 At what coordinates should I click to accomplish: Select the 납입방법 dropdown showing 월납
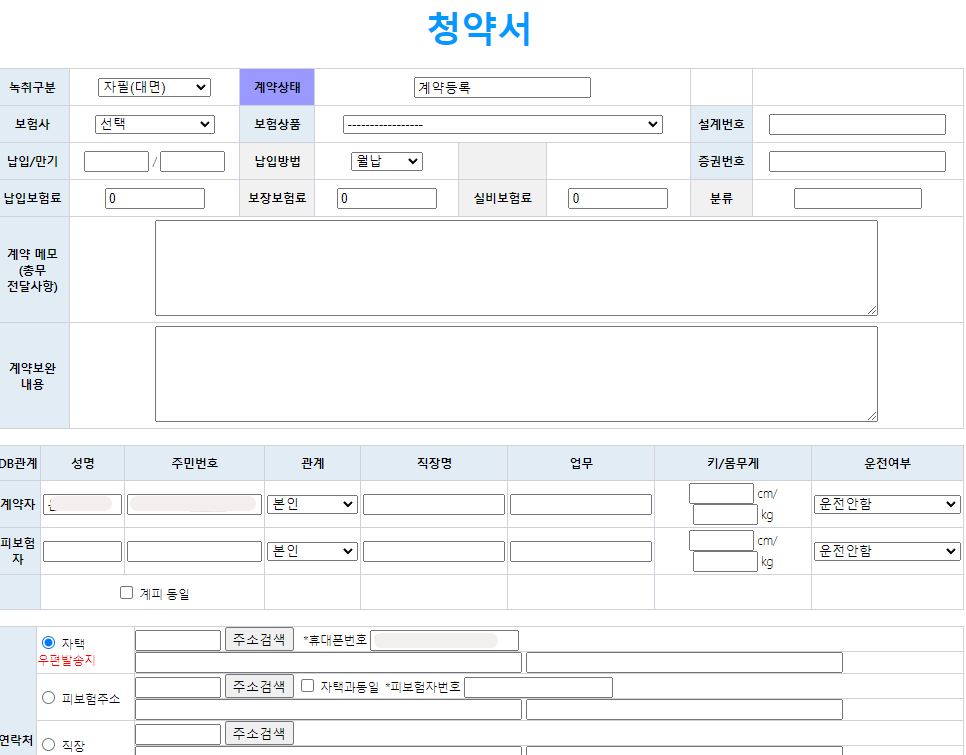386,161
